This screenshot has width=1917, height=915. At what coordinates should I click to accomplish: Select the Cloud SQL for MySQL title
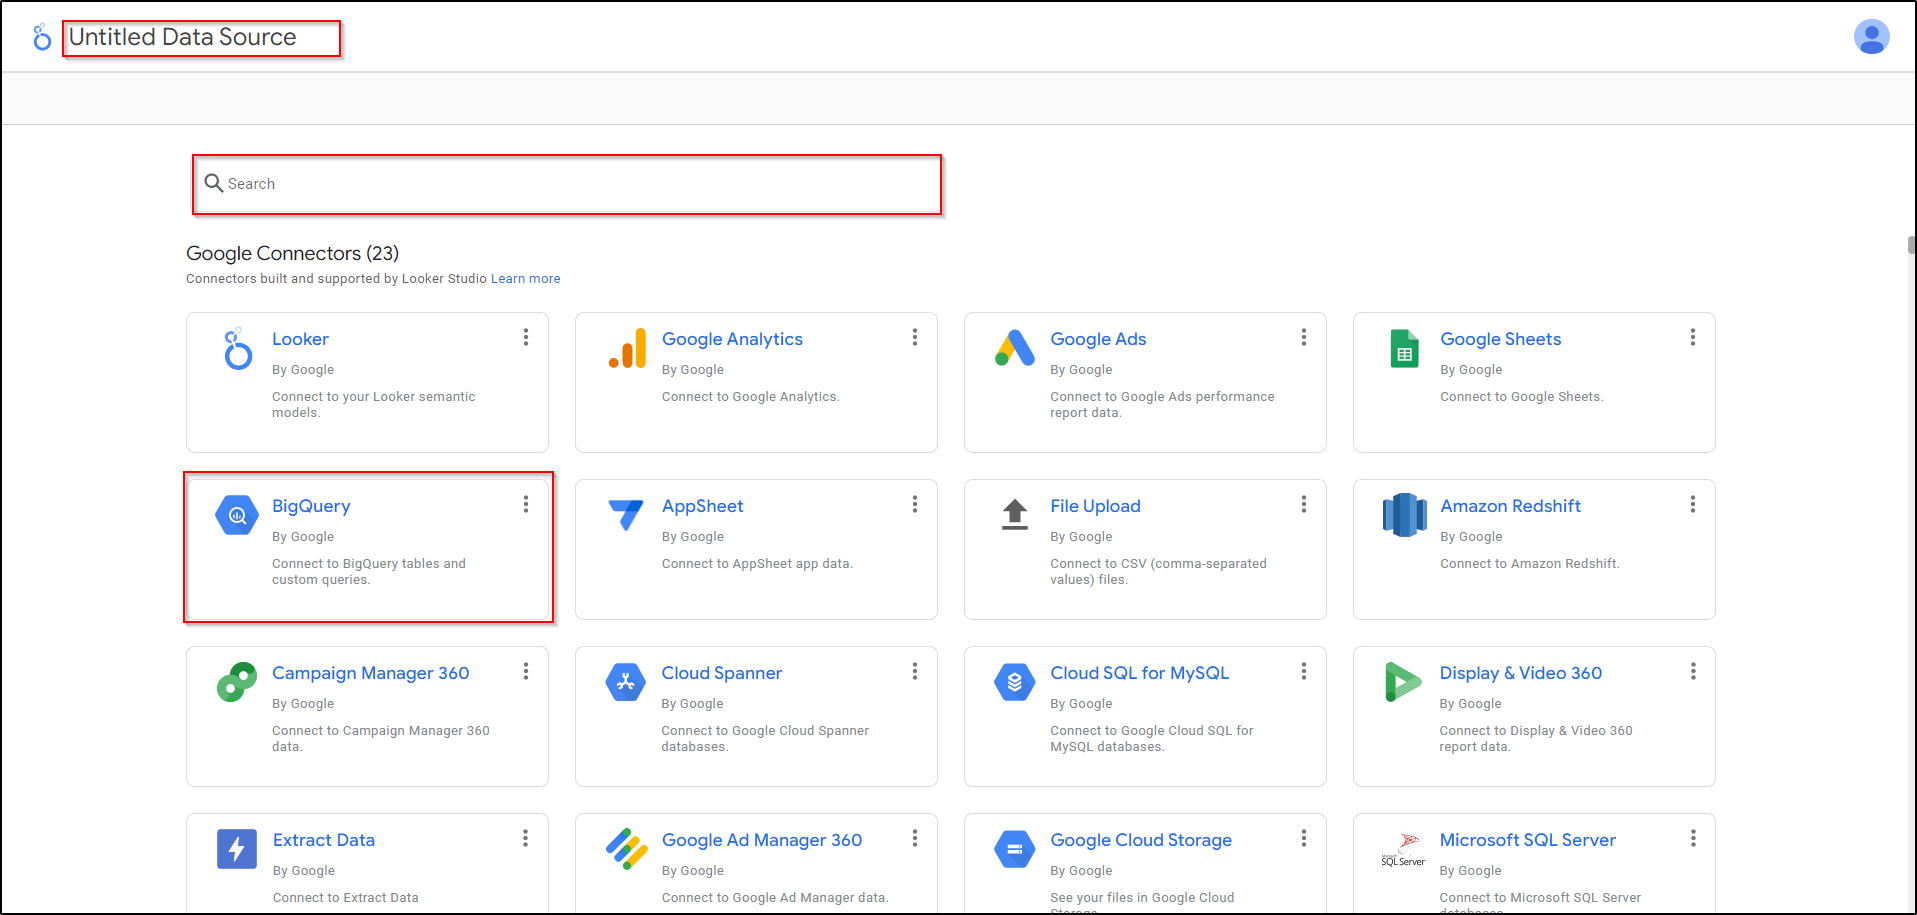[1139, 673]
